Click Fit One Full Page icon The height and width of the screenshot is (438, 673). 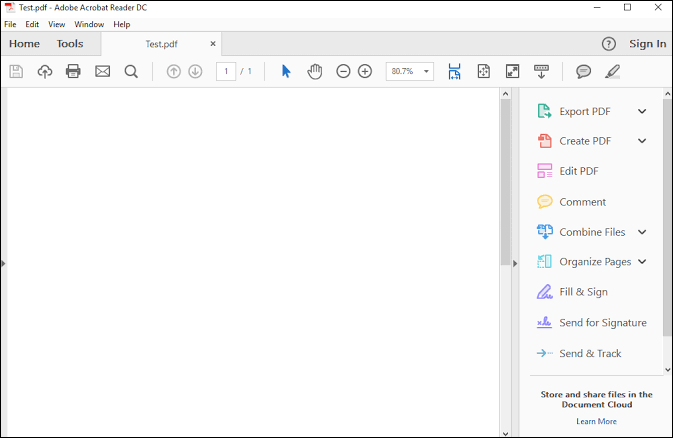pos(484,71)
